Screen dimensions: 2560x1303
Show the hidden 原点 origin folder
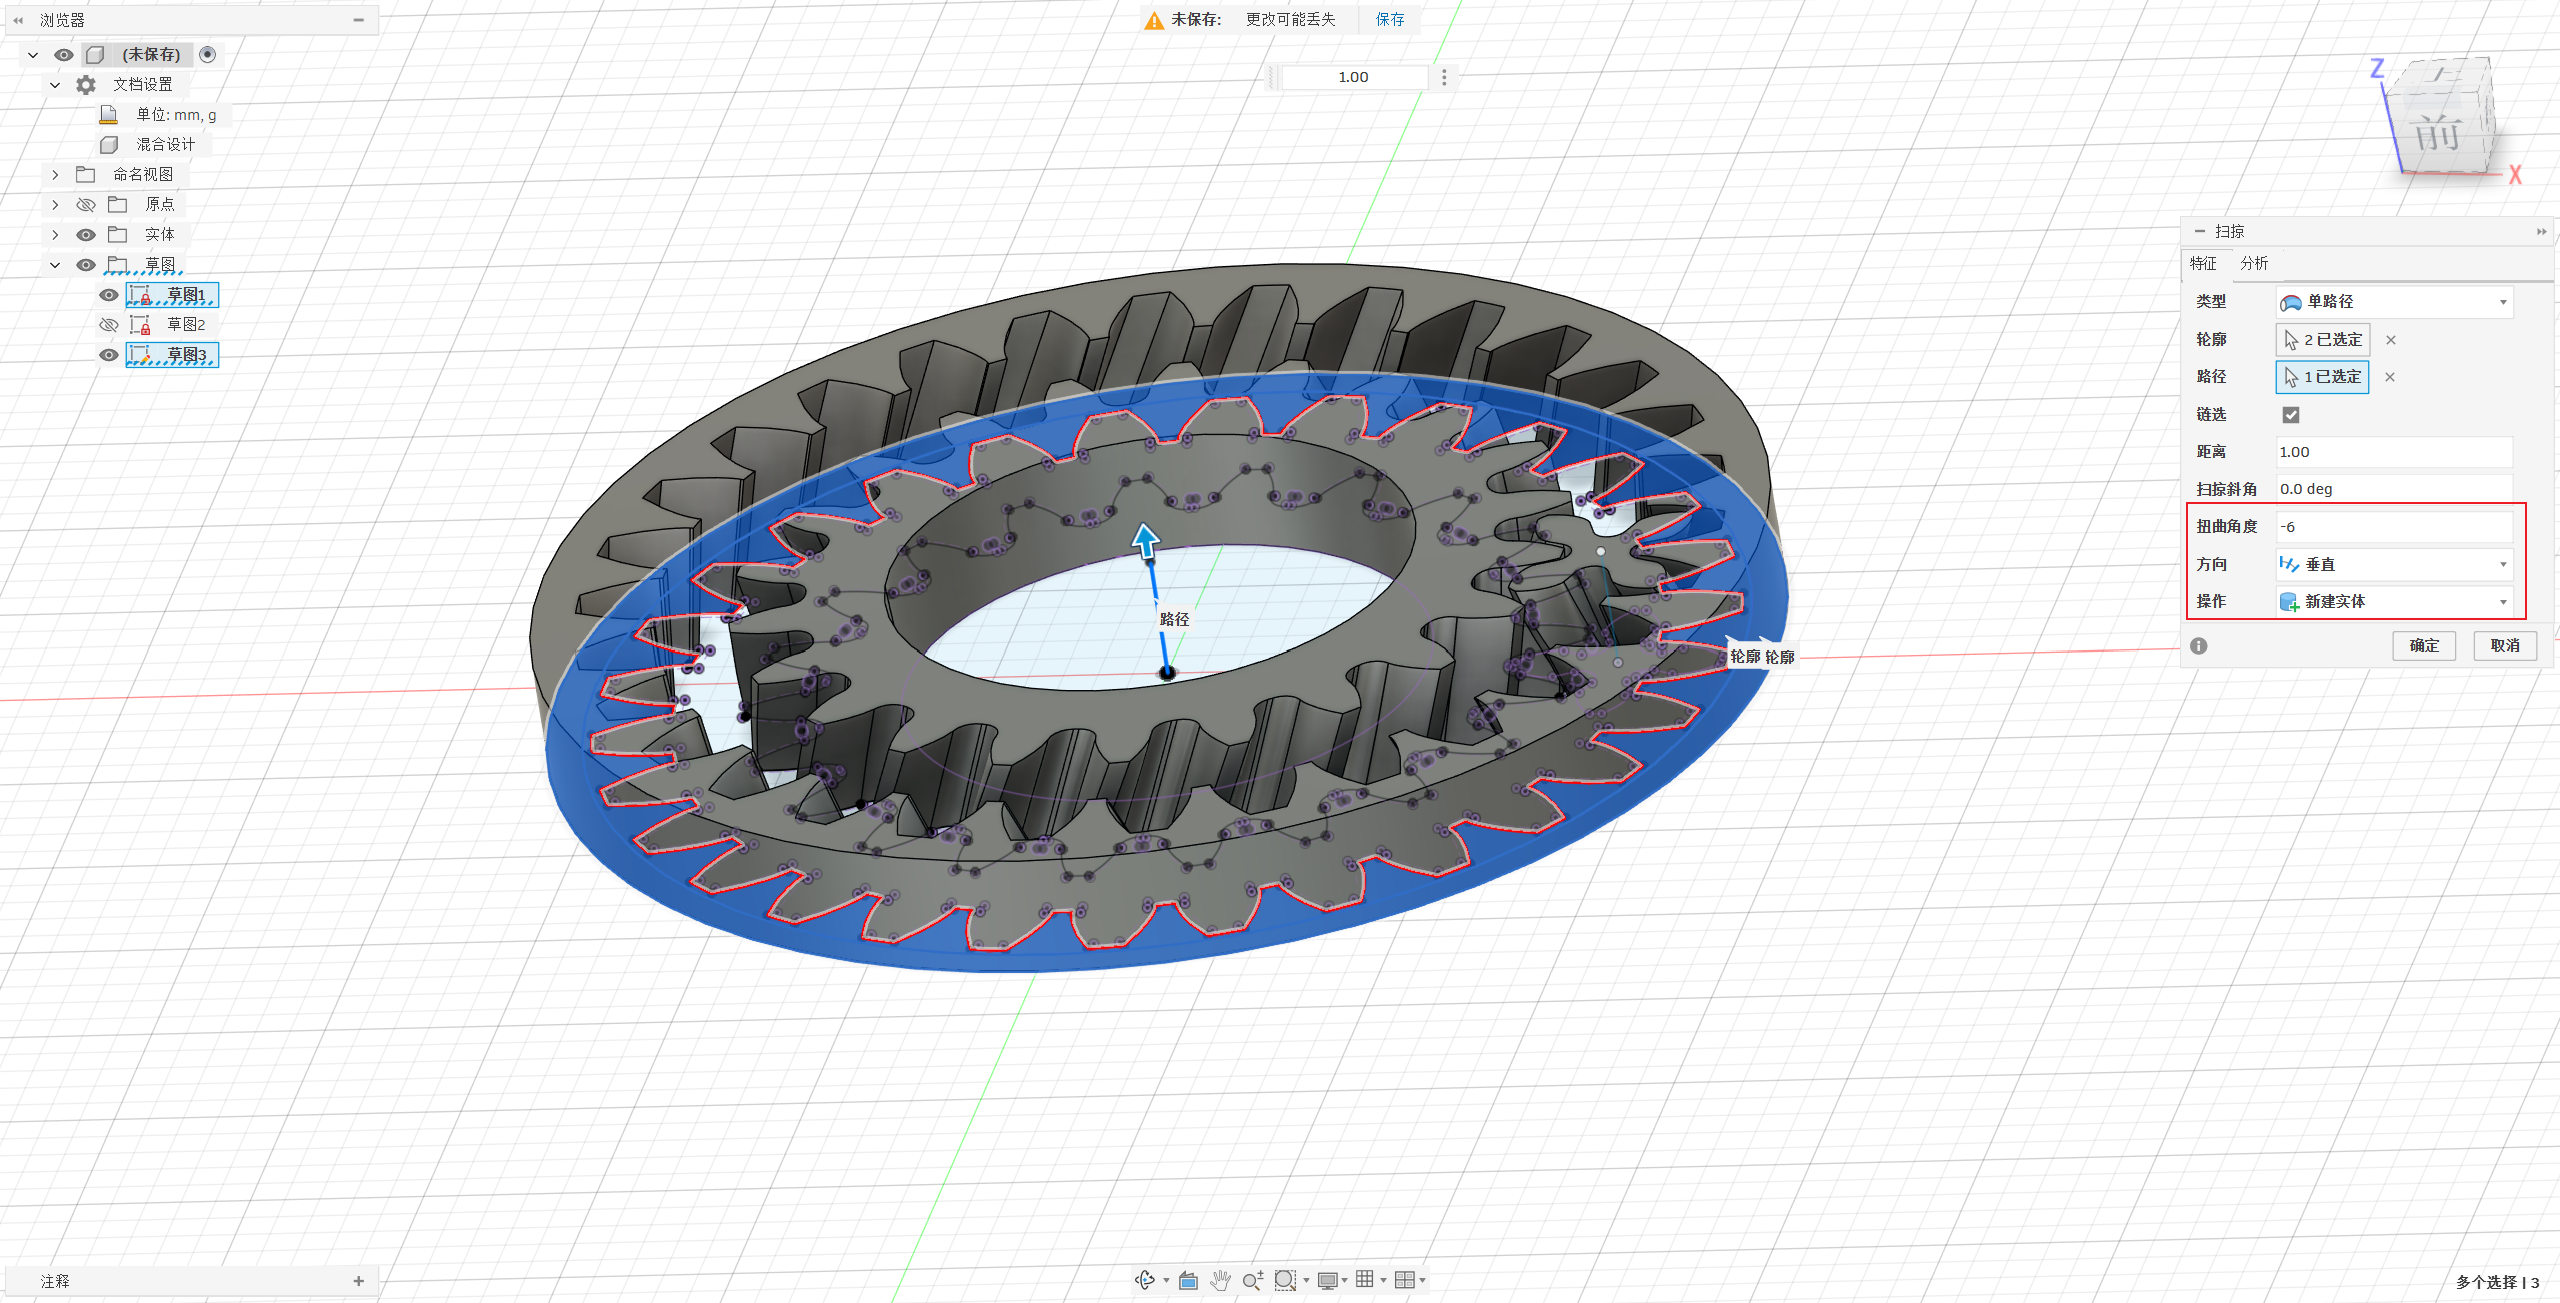click(86, 205)
